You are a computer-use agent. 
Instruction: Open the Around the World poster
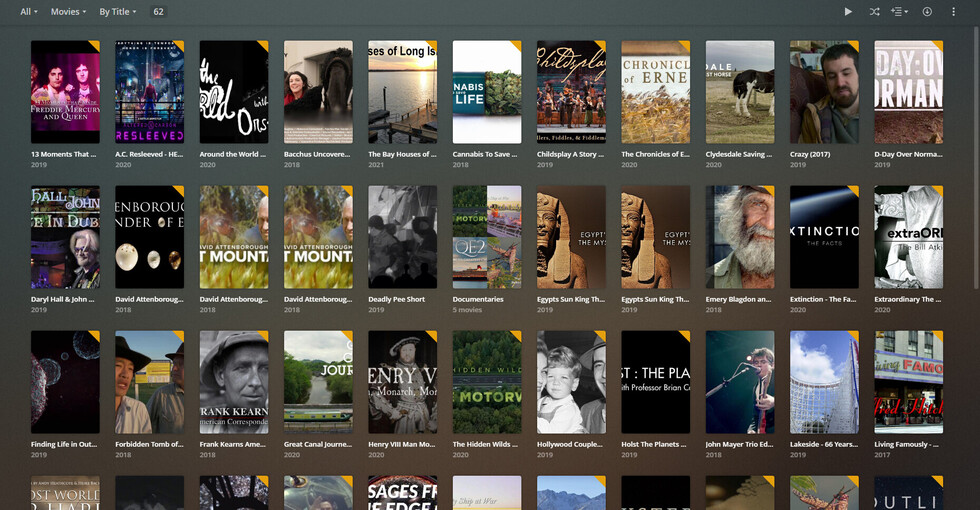pyautogui.click(x=234, y=92)
